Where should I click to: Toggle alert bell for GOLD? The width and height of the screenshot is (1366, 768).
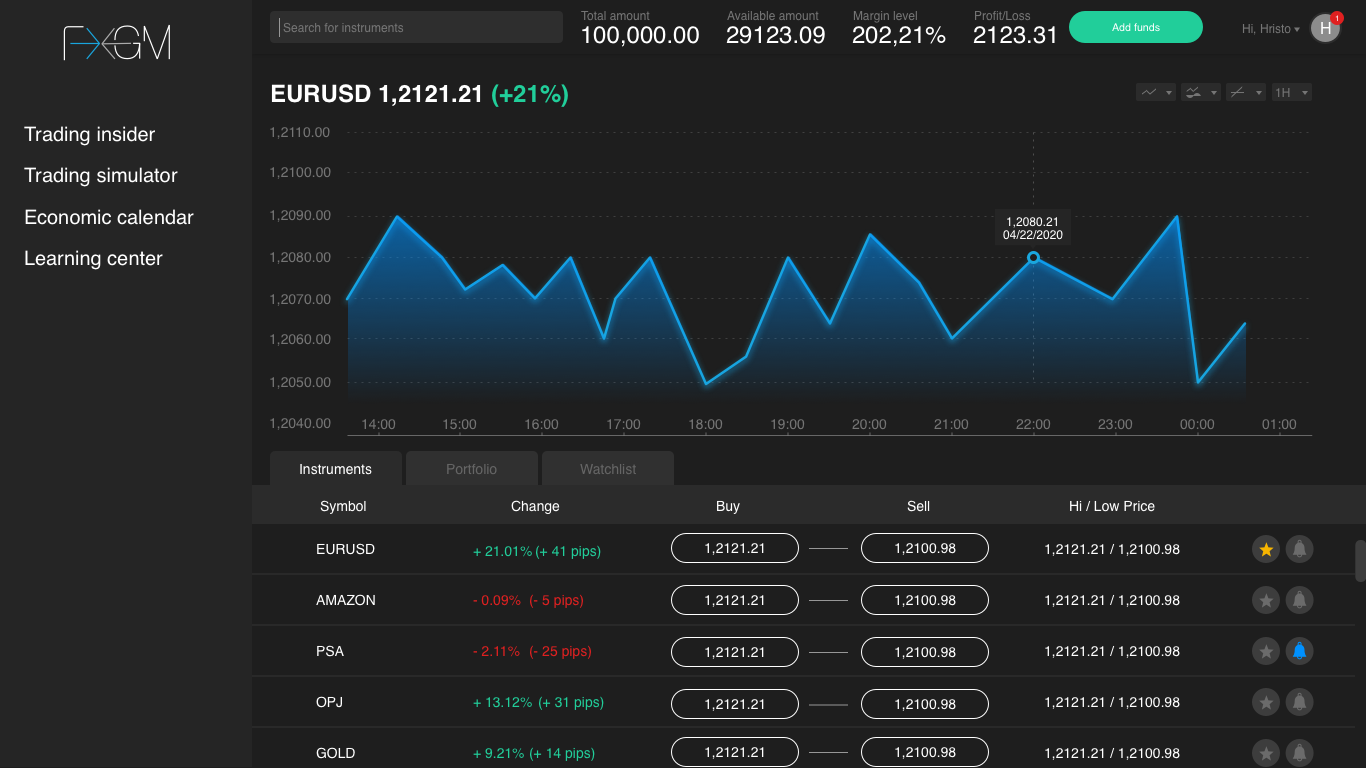point(1299,753)
